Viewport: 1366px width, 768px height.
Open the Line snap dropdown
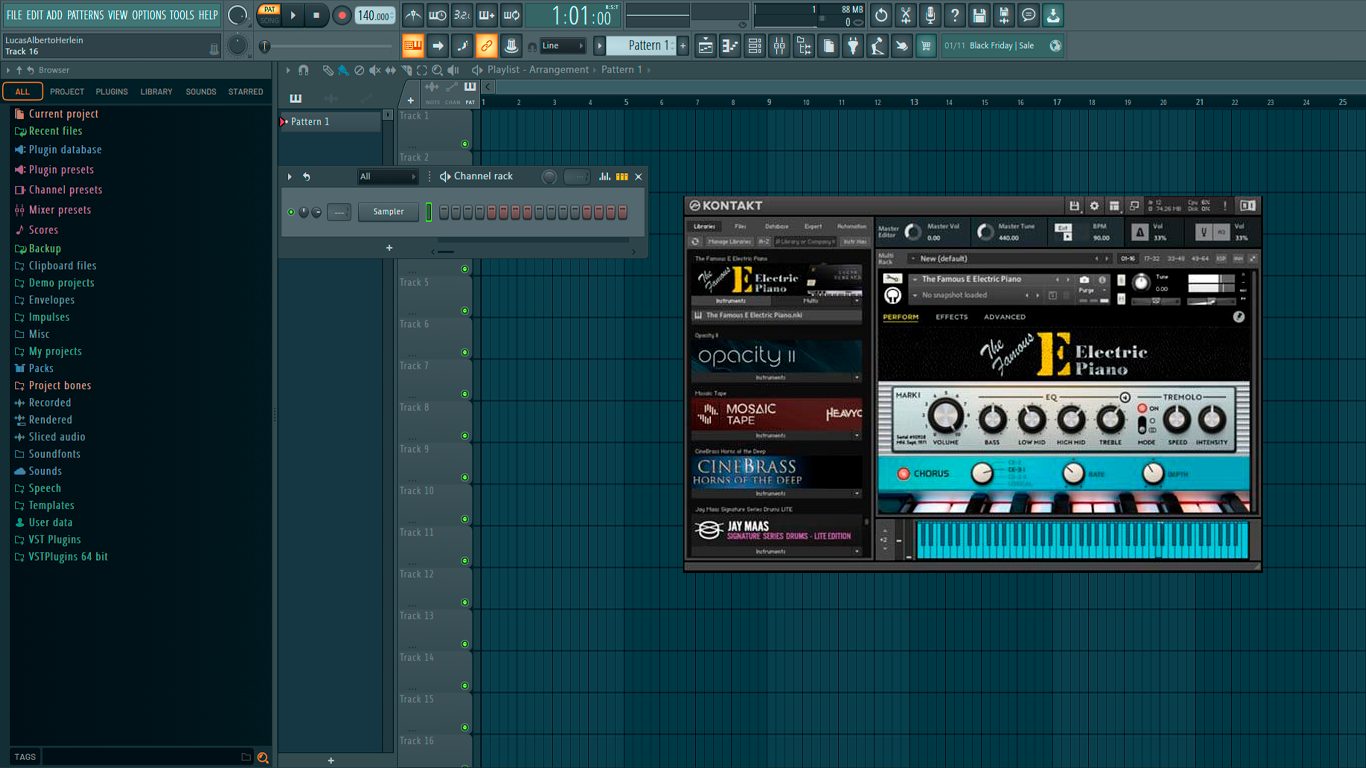pos(562,46)
